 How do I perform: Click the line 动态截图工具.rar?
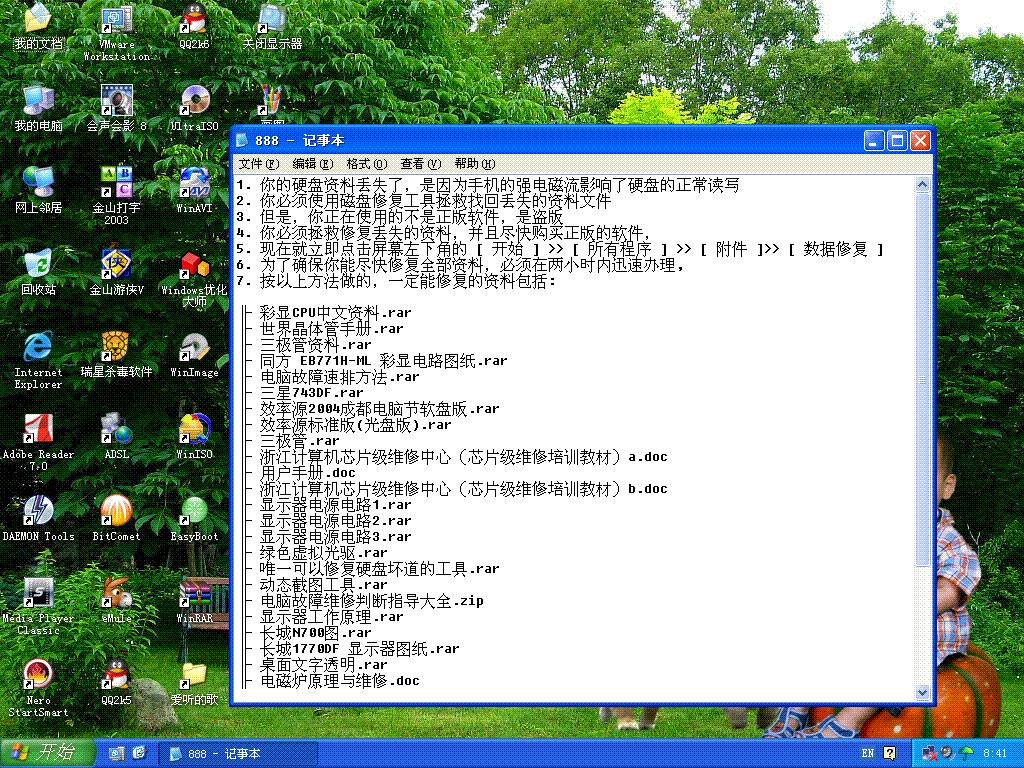[x=324, y=584]
